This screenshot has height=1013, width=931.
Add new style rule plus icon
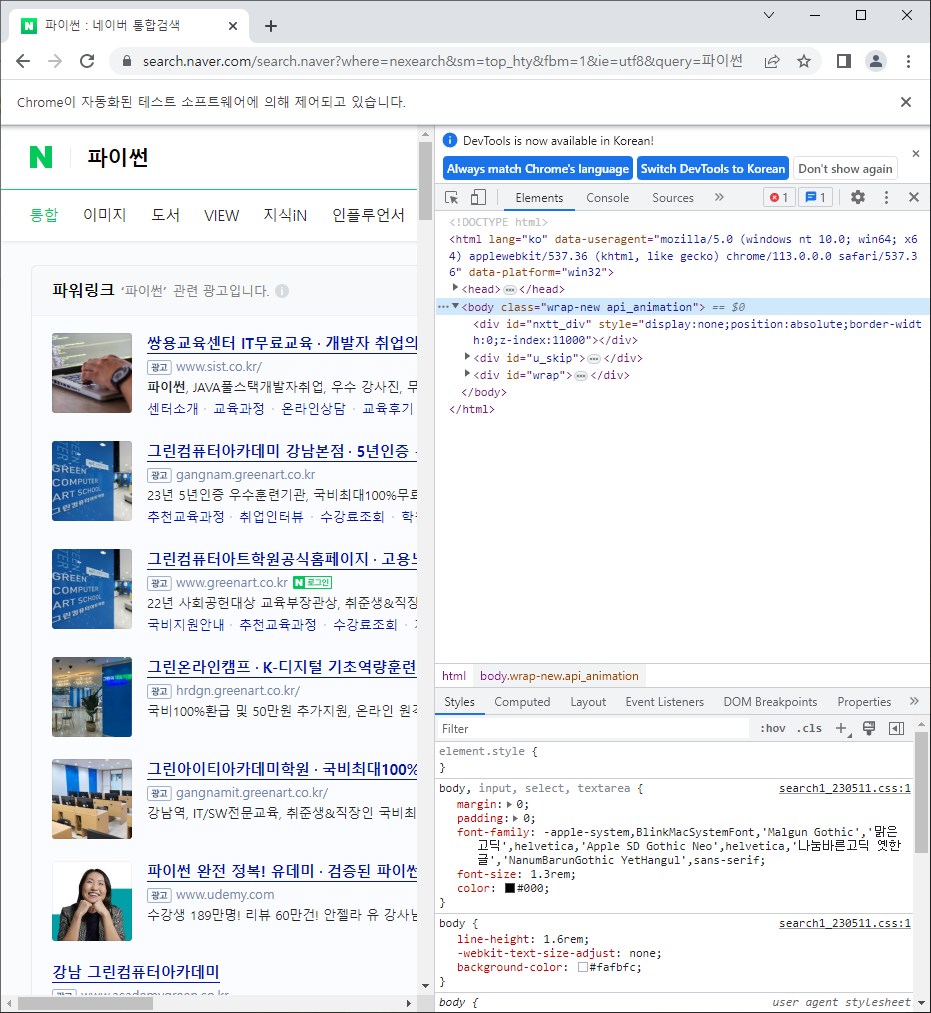pos(841,728)
